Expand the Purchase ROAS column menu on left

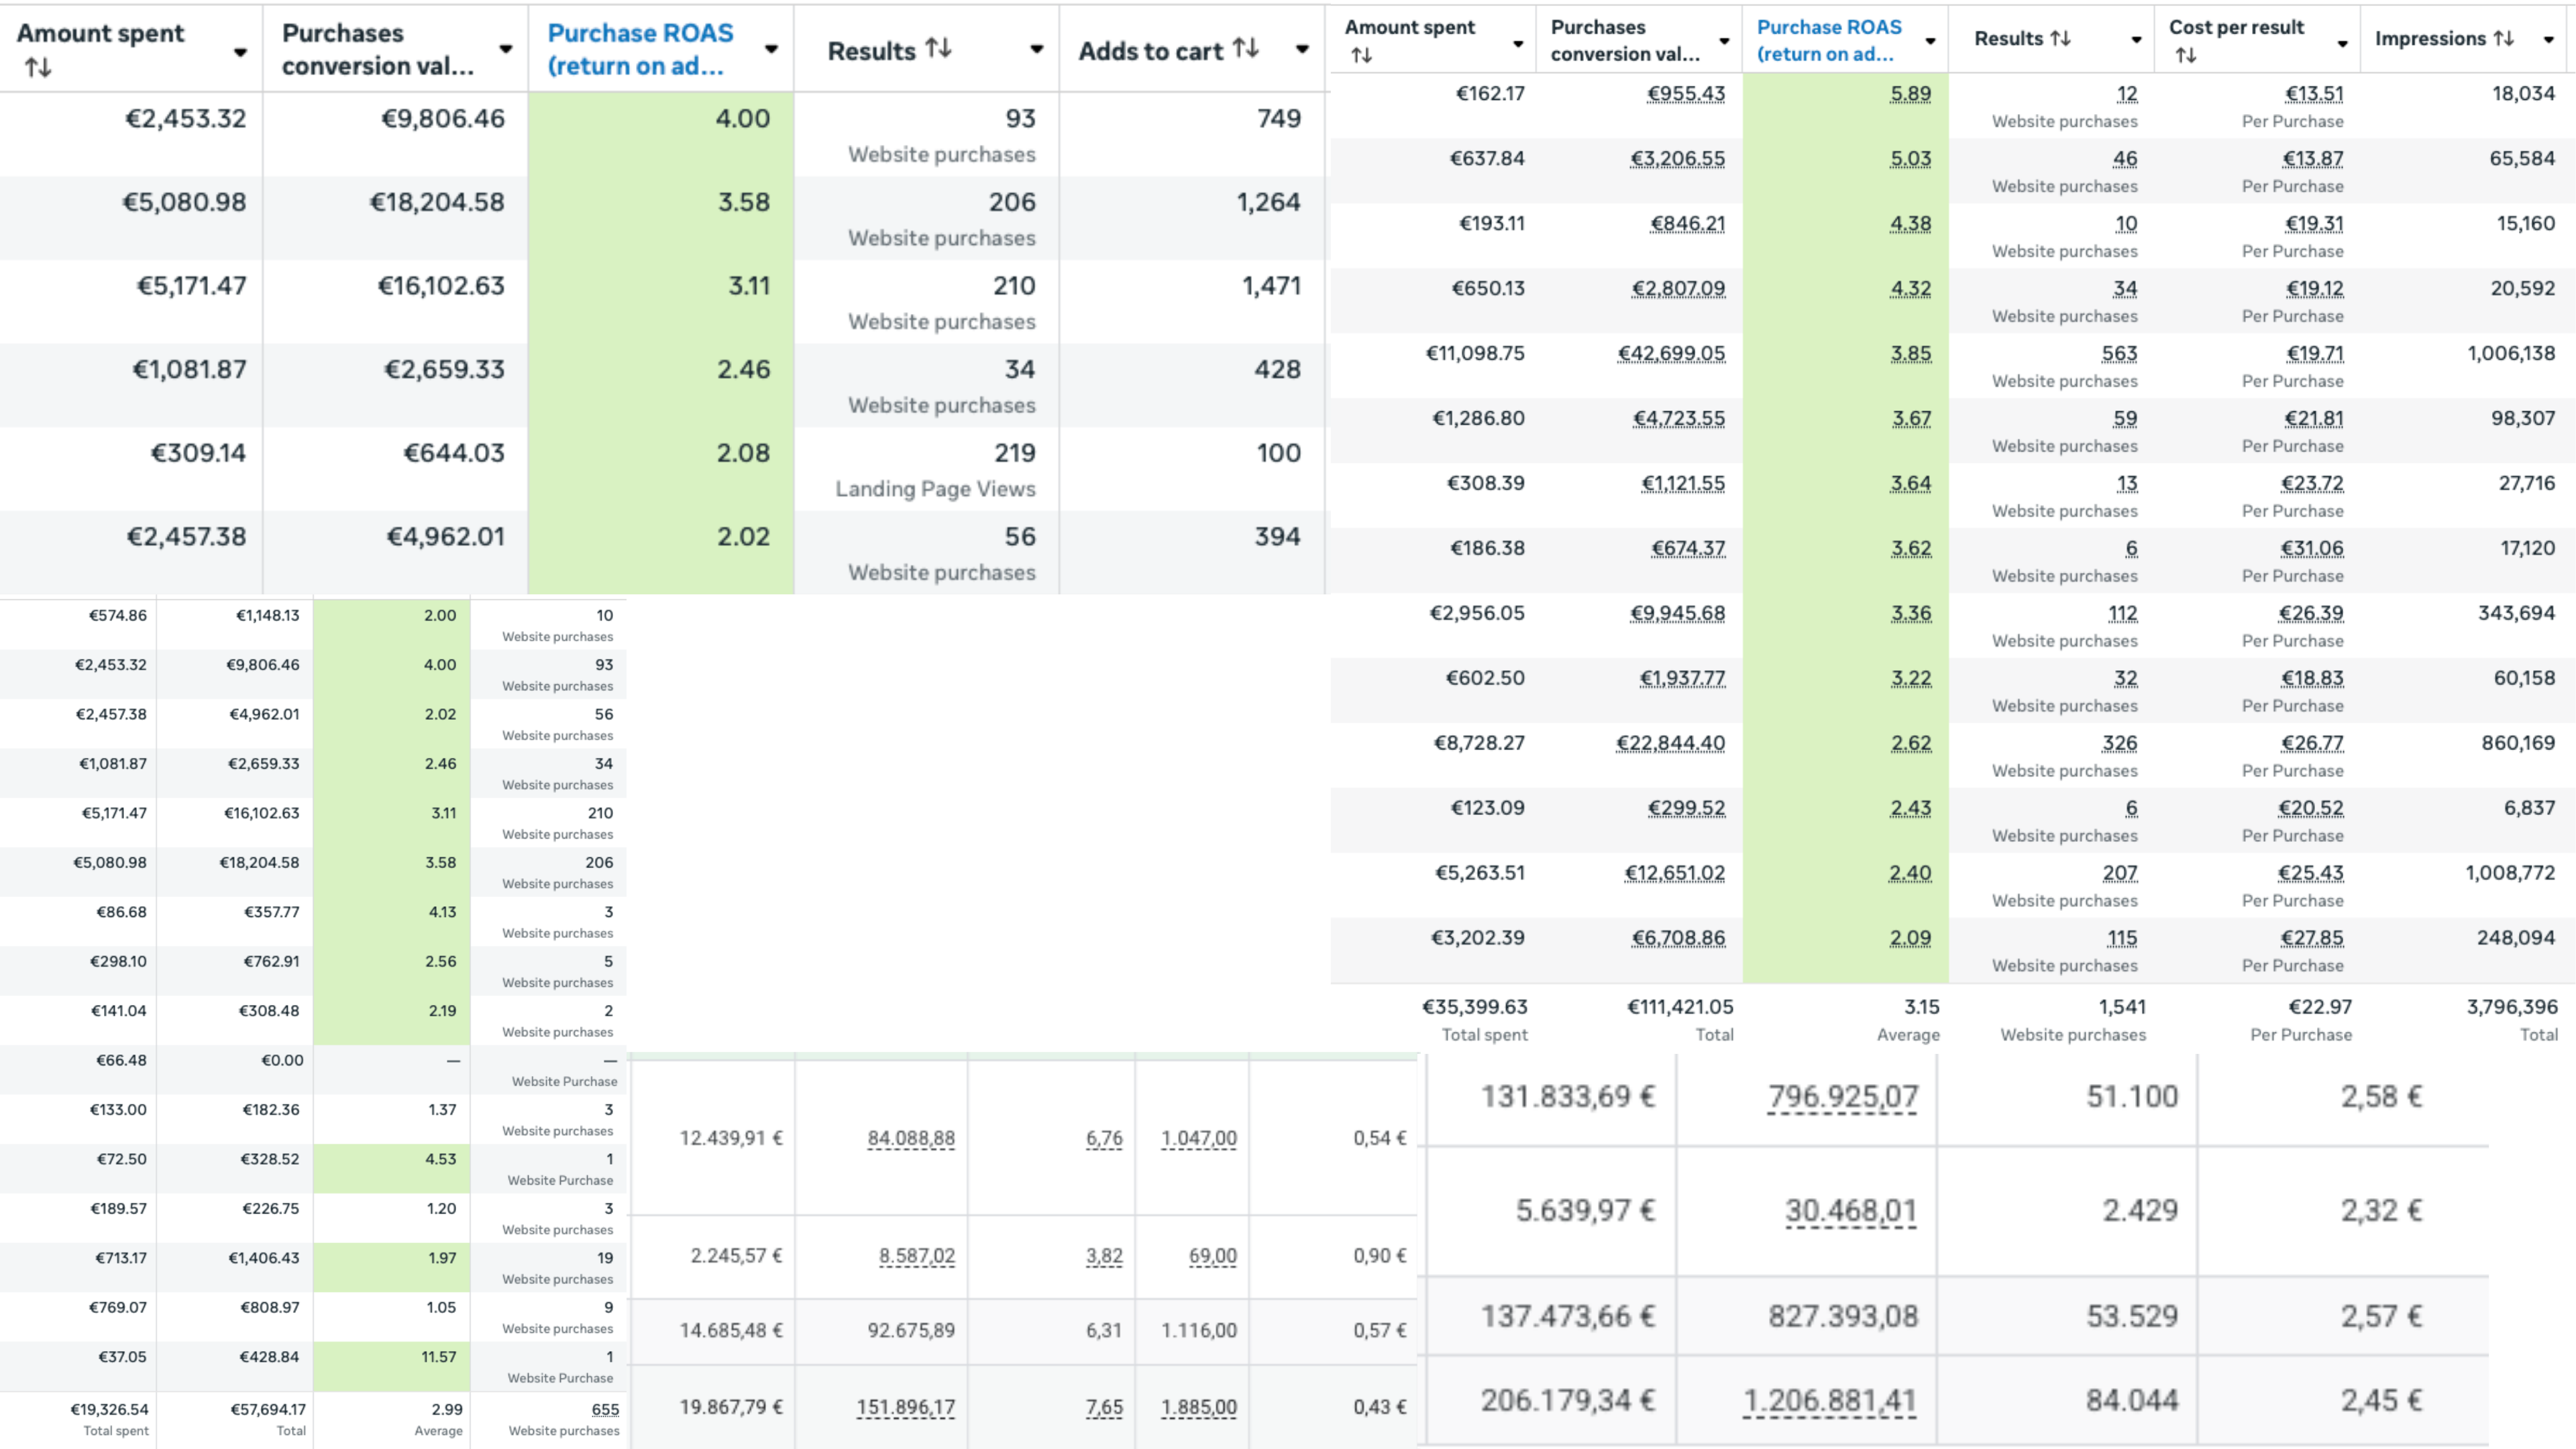(771, 49)
